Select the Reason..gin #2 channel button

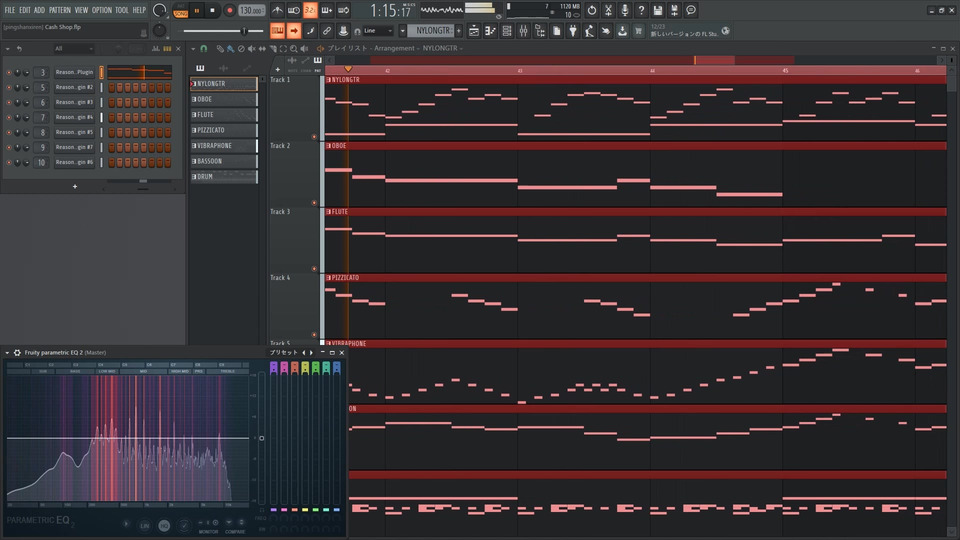coord(74,87)
